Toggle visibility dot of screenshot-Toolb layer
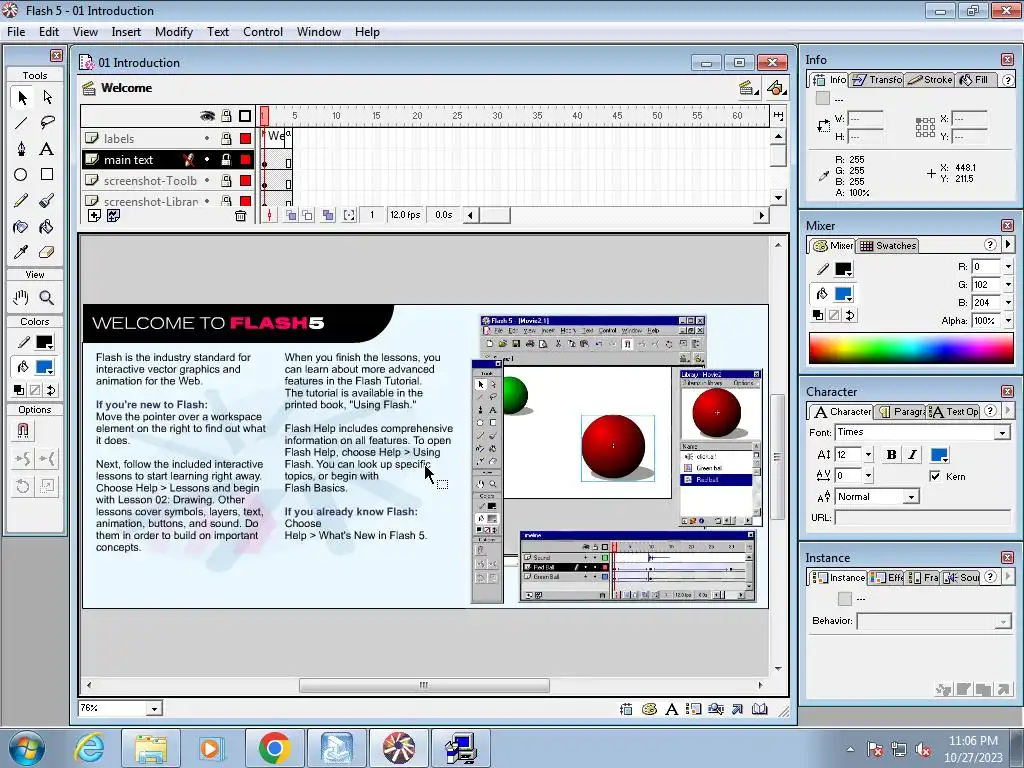1024x768 pixels. (207, 180)
